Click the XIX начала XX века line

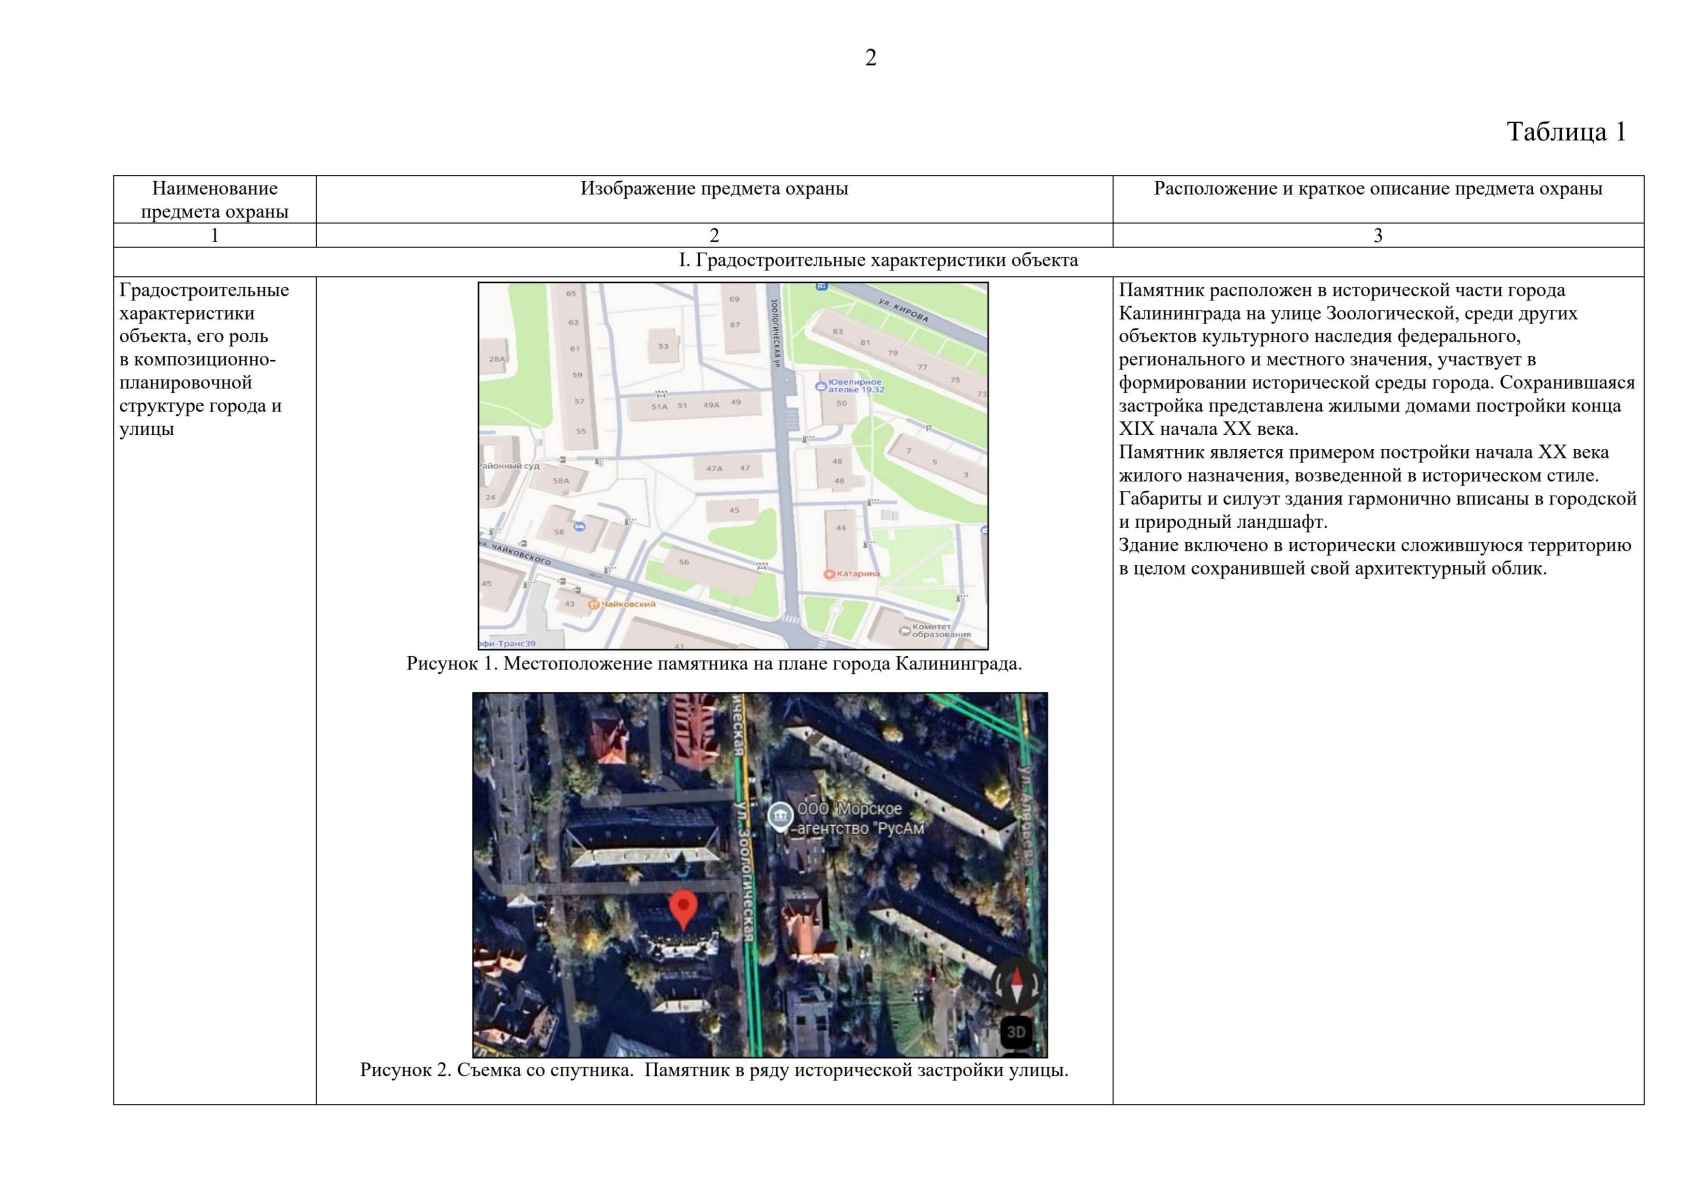1208,429
